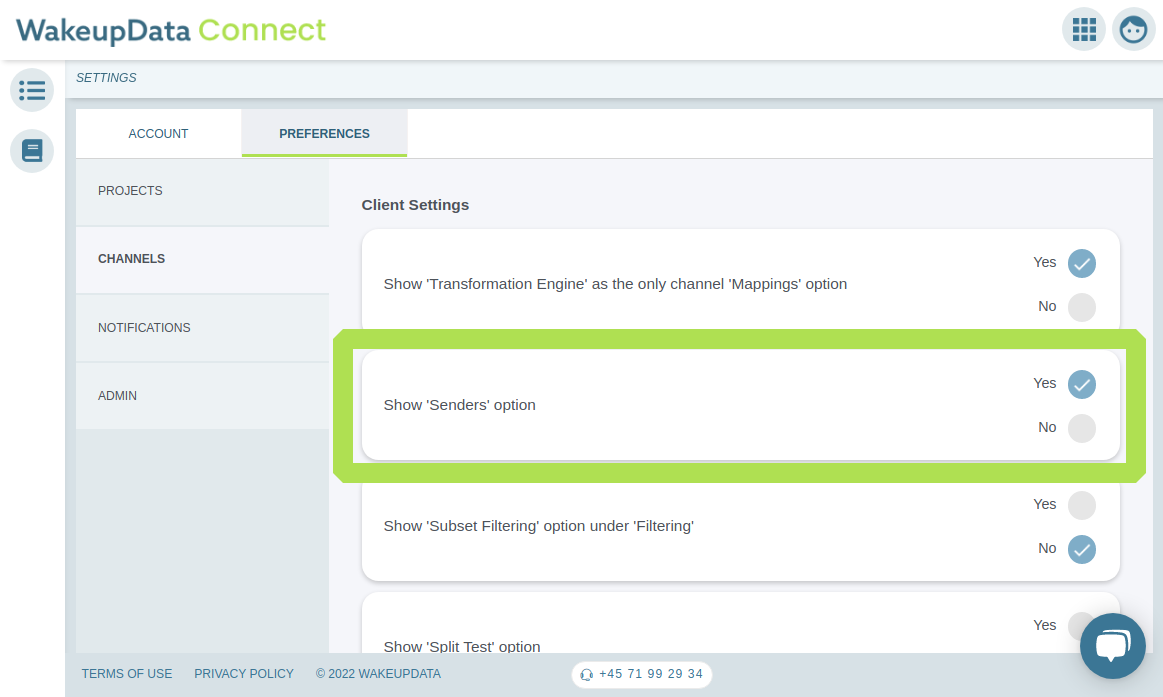
Task: Open the Privacy Policy link
Action: [x=244, y=673]
